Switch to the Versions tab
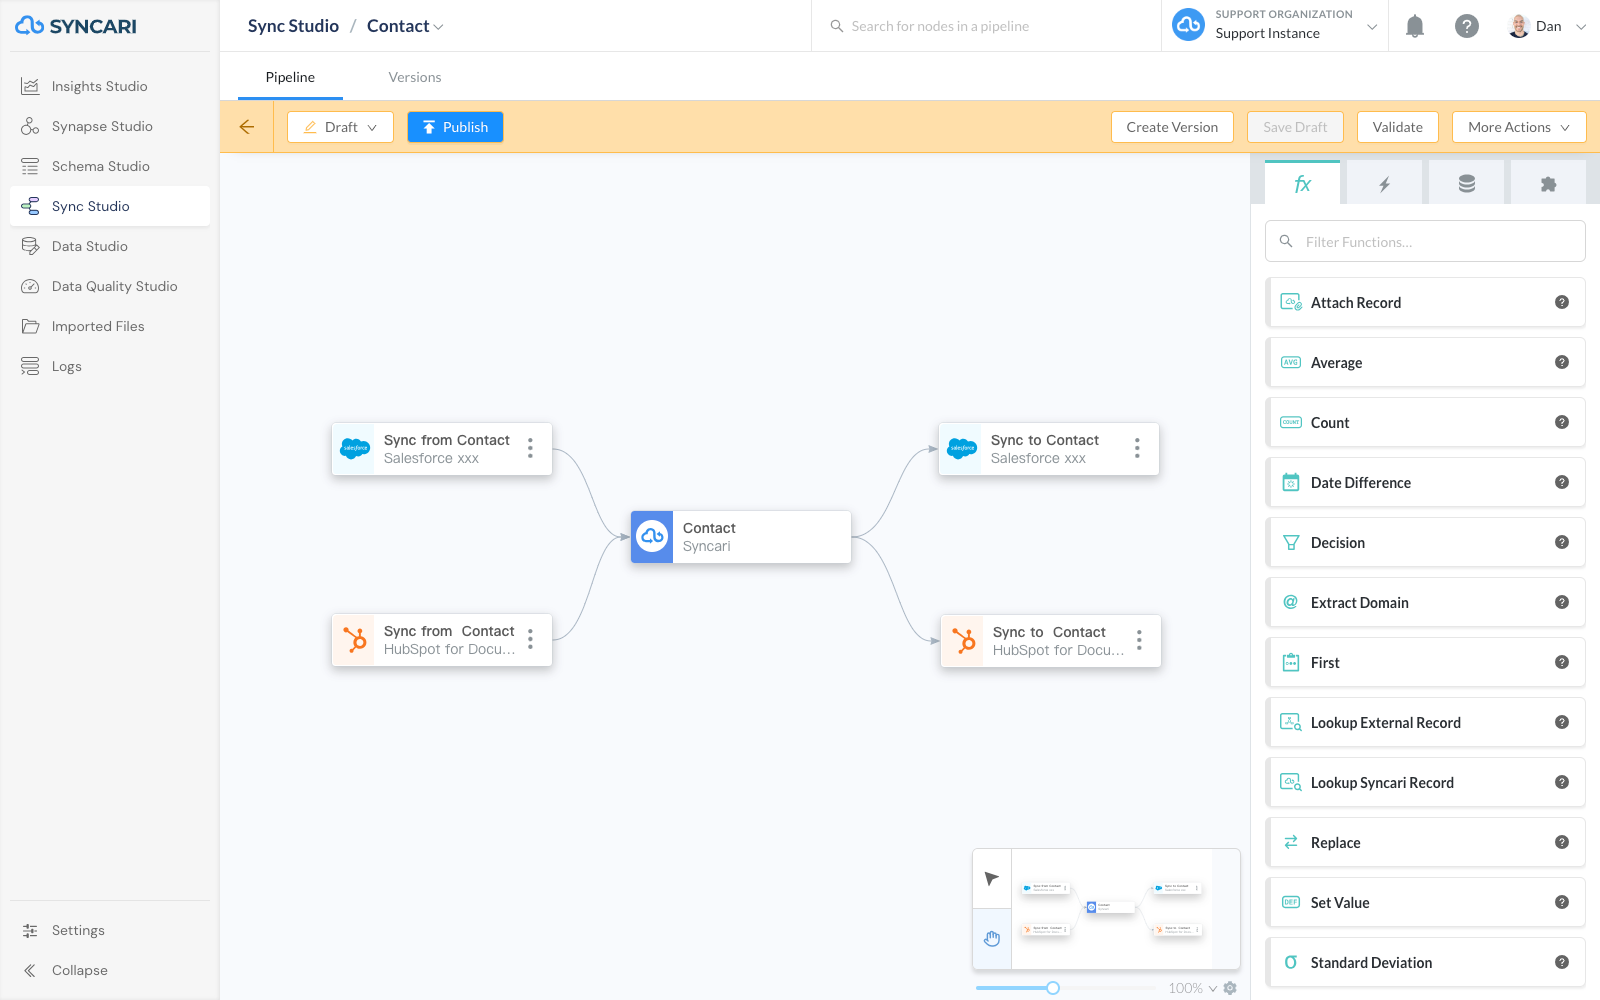Image resolution: width=1600 pixels, height=1000 pixels. (415, 77)
